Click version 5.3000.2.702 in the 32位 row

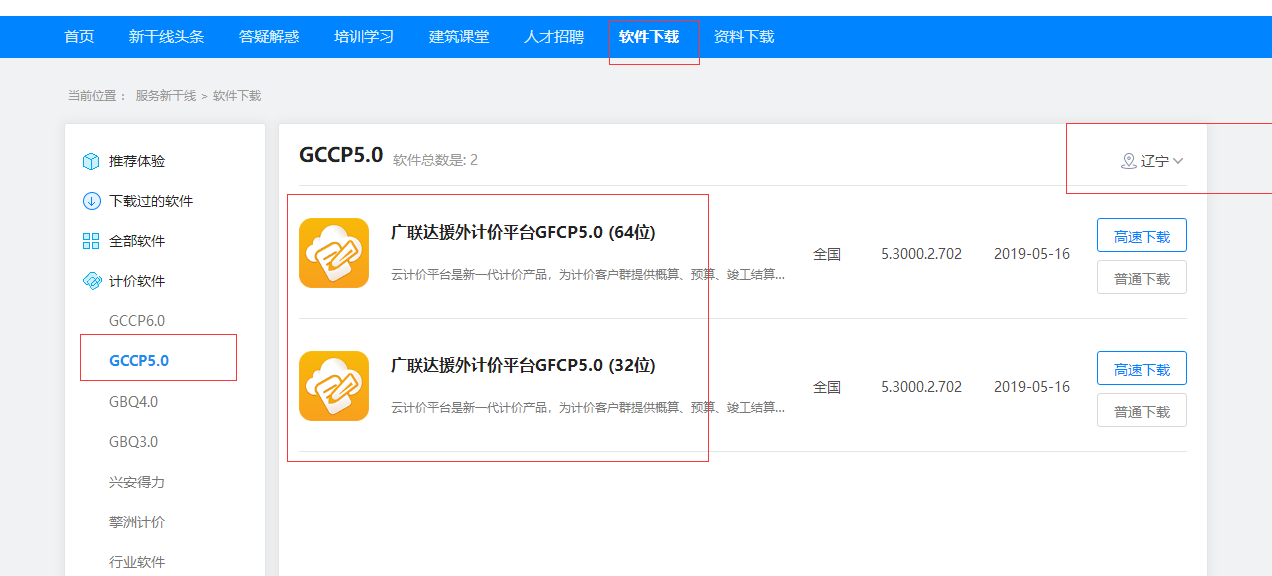[x=921, y=387]
